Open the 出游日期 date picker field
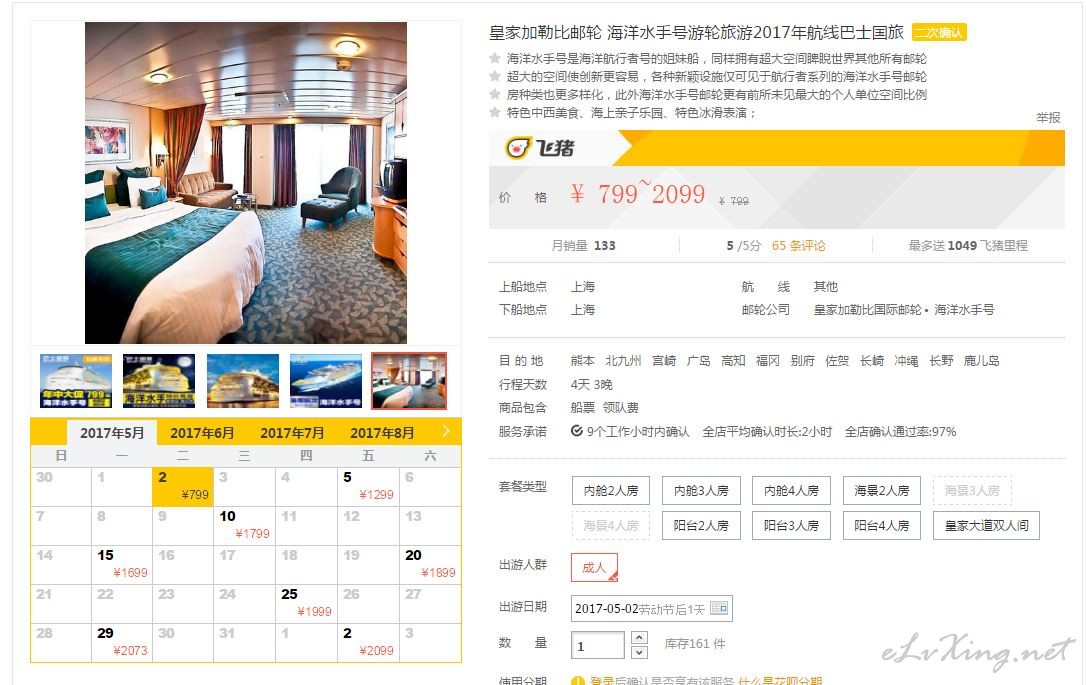The width and height of the screenshot is (1086, 685). 652,609
